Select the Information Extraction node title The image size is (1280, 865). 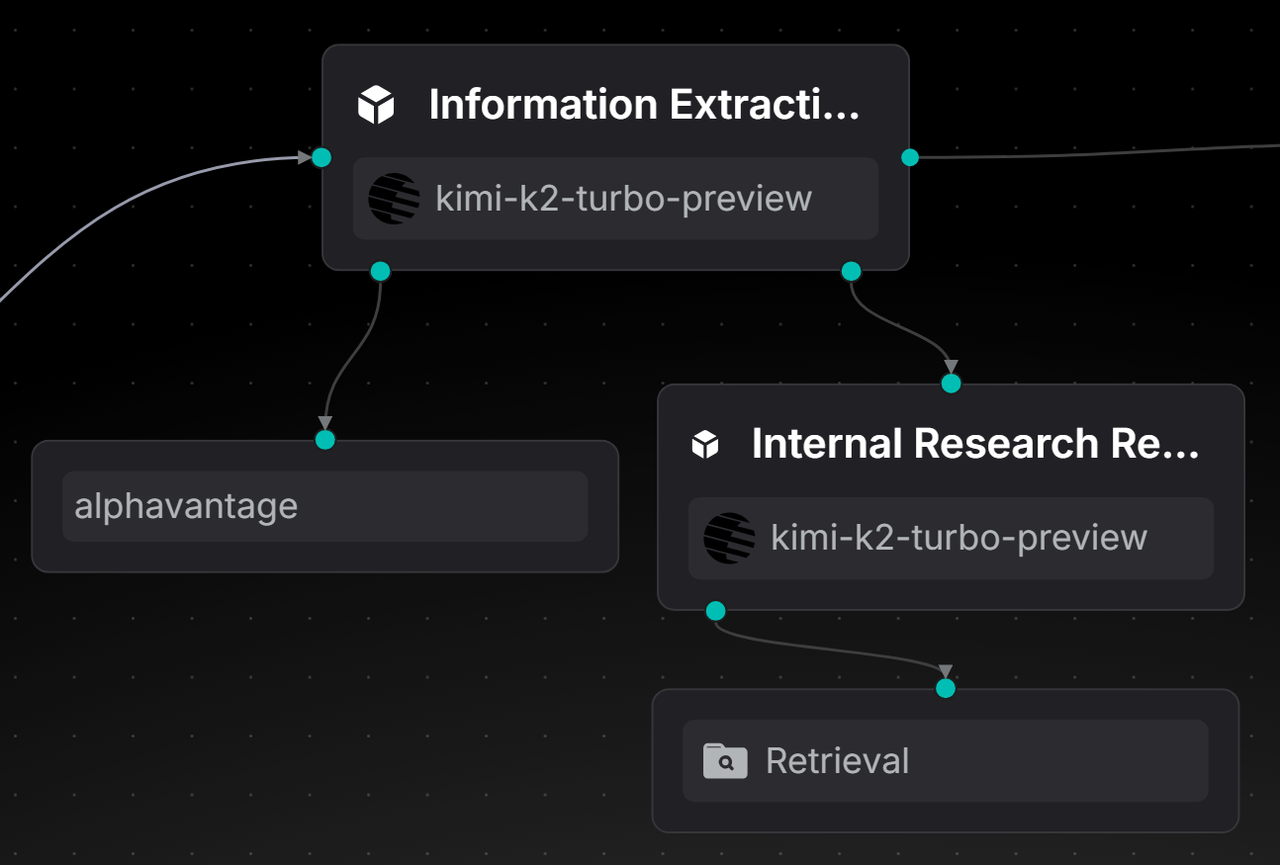click(x=644, y=104)
